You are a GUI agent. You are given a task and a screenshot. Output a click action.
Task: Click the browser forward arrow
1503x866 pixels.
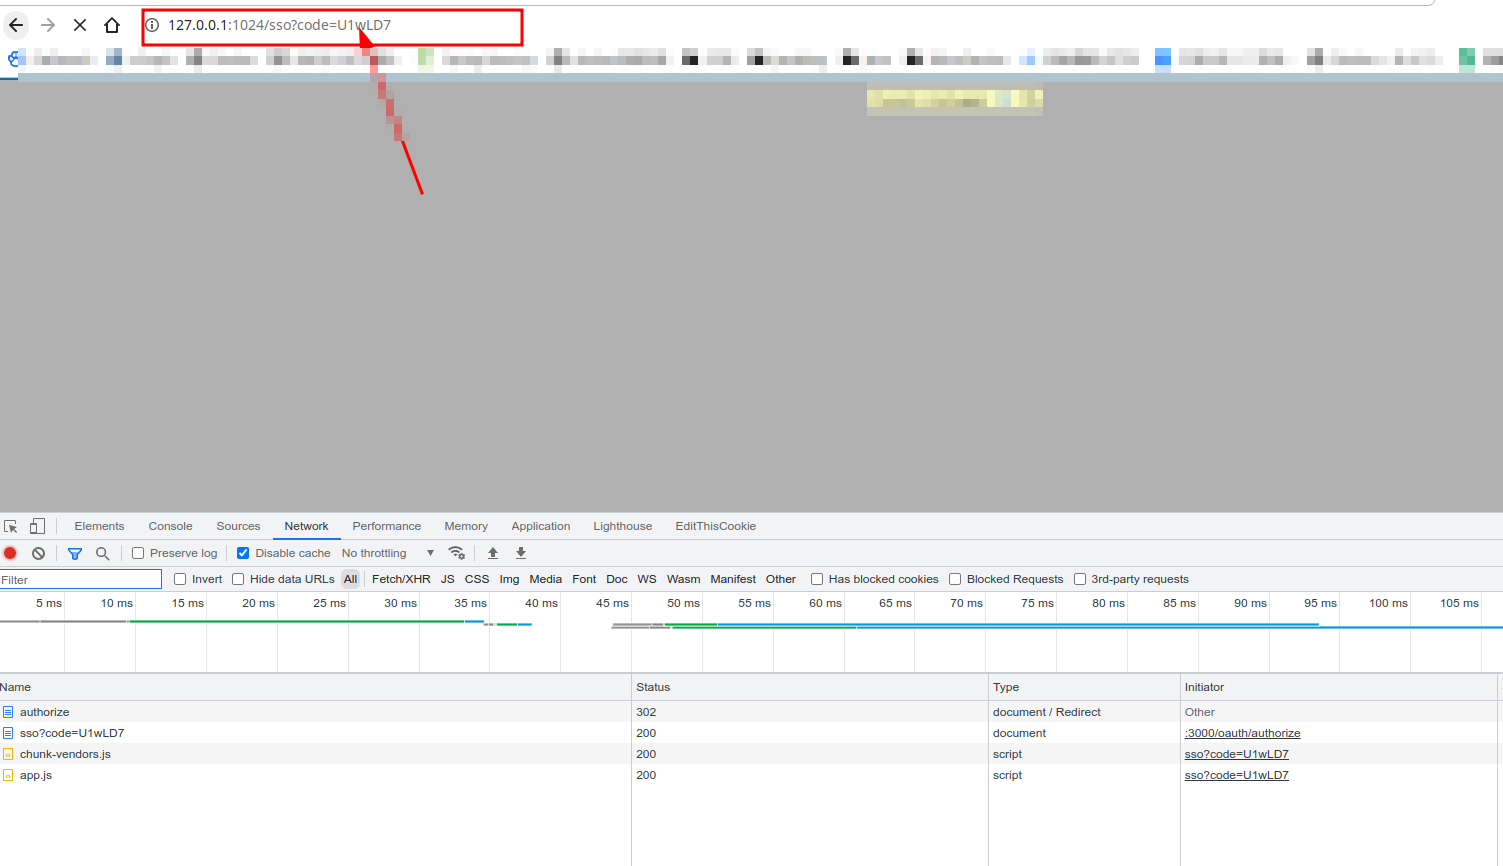(x=48, y=25)
